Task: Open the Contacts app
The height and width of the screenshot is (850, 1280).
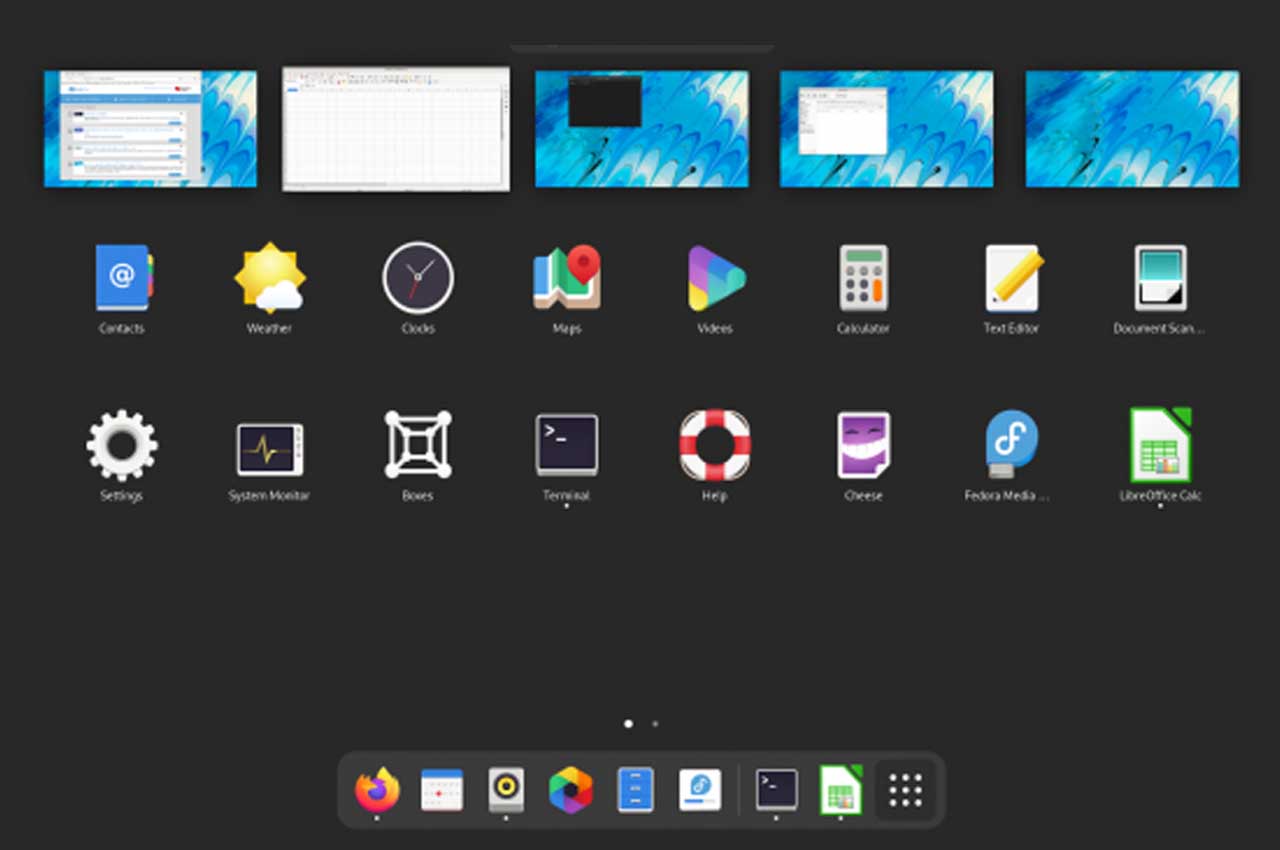Action: (x=122, y=278)
